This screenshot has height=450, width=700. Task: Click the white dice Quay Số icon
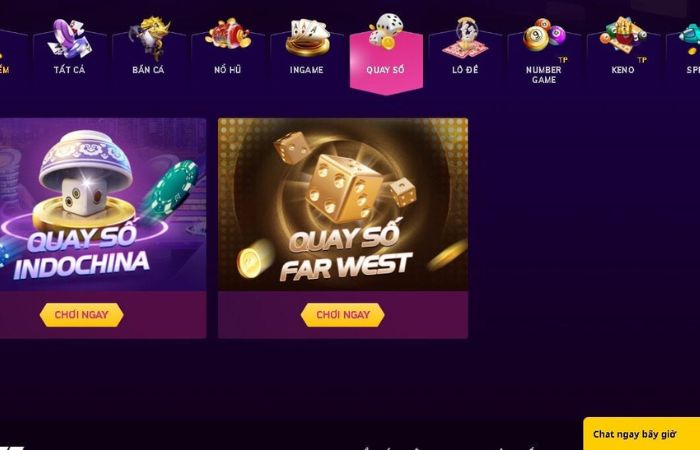point(387,31)
